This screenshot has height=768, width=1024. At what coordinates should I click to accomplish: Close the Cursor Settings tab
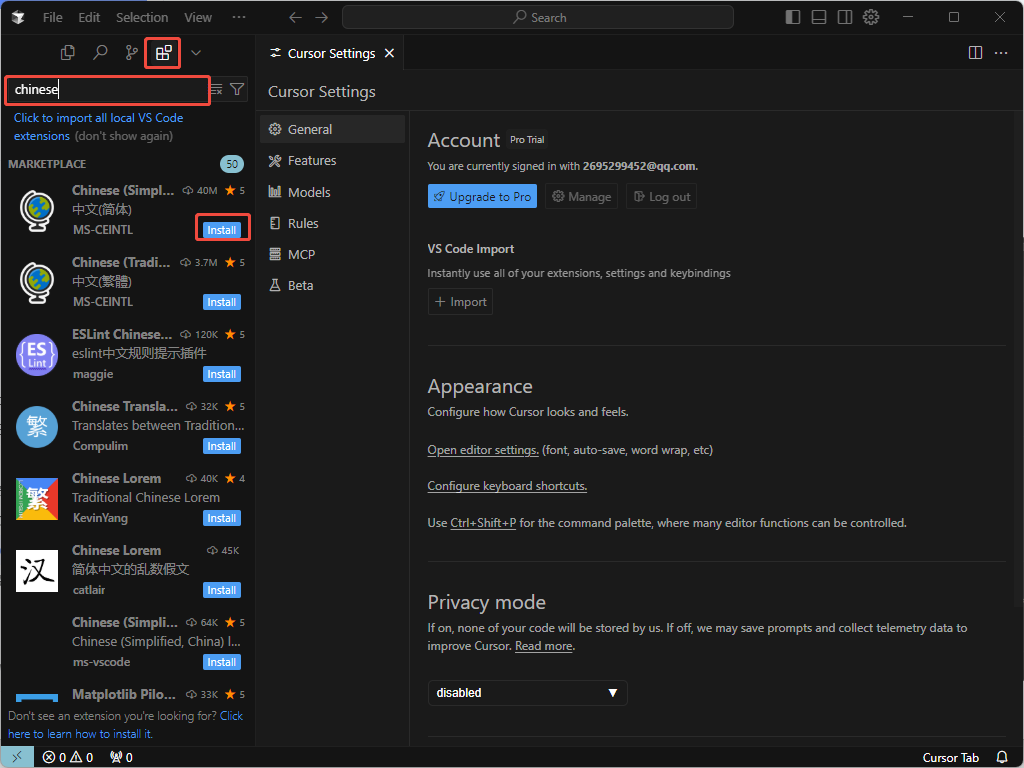pyautogui.click(x=389, y=54)
